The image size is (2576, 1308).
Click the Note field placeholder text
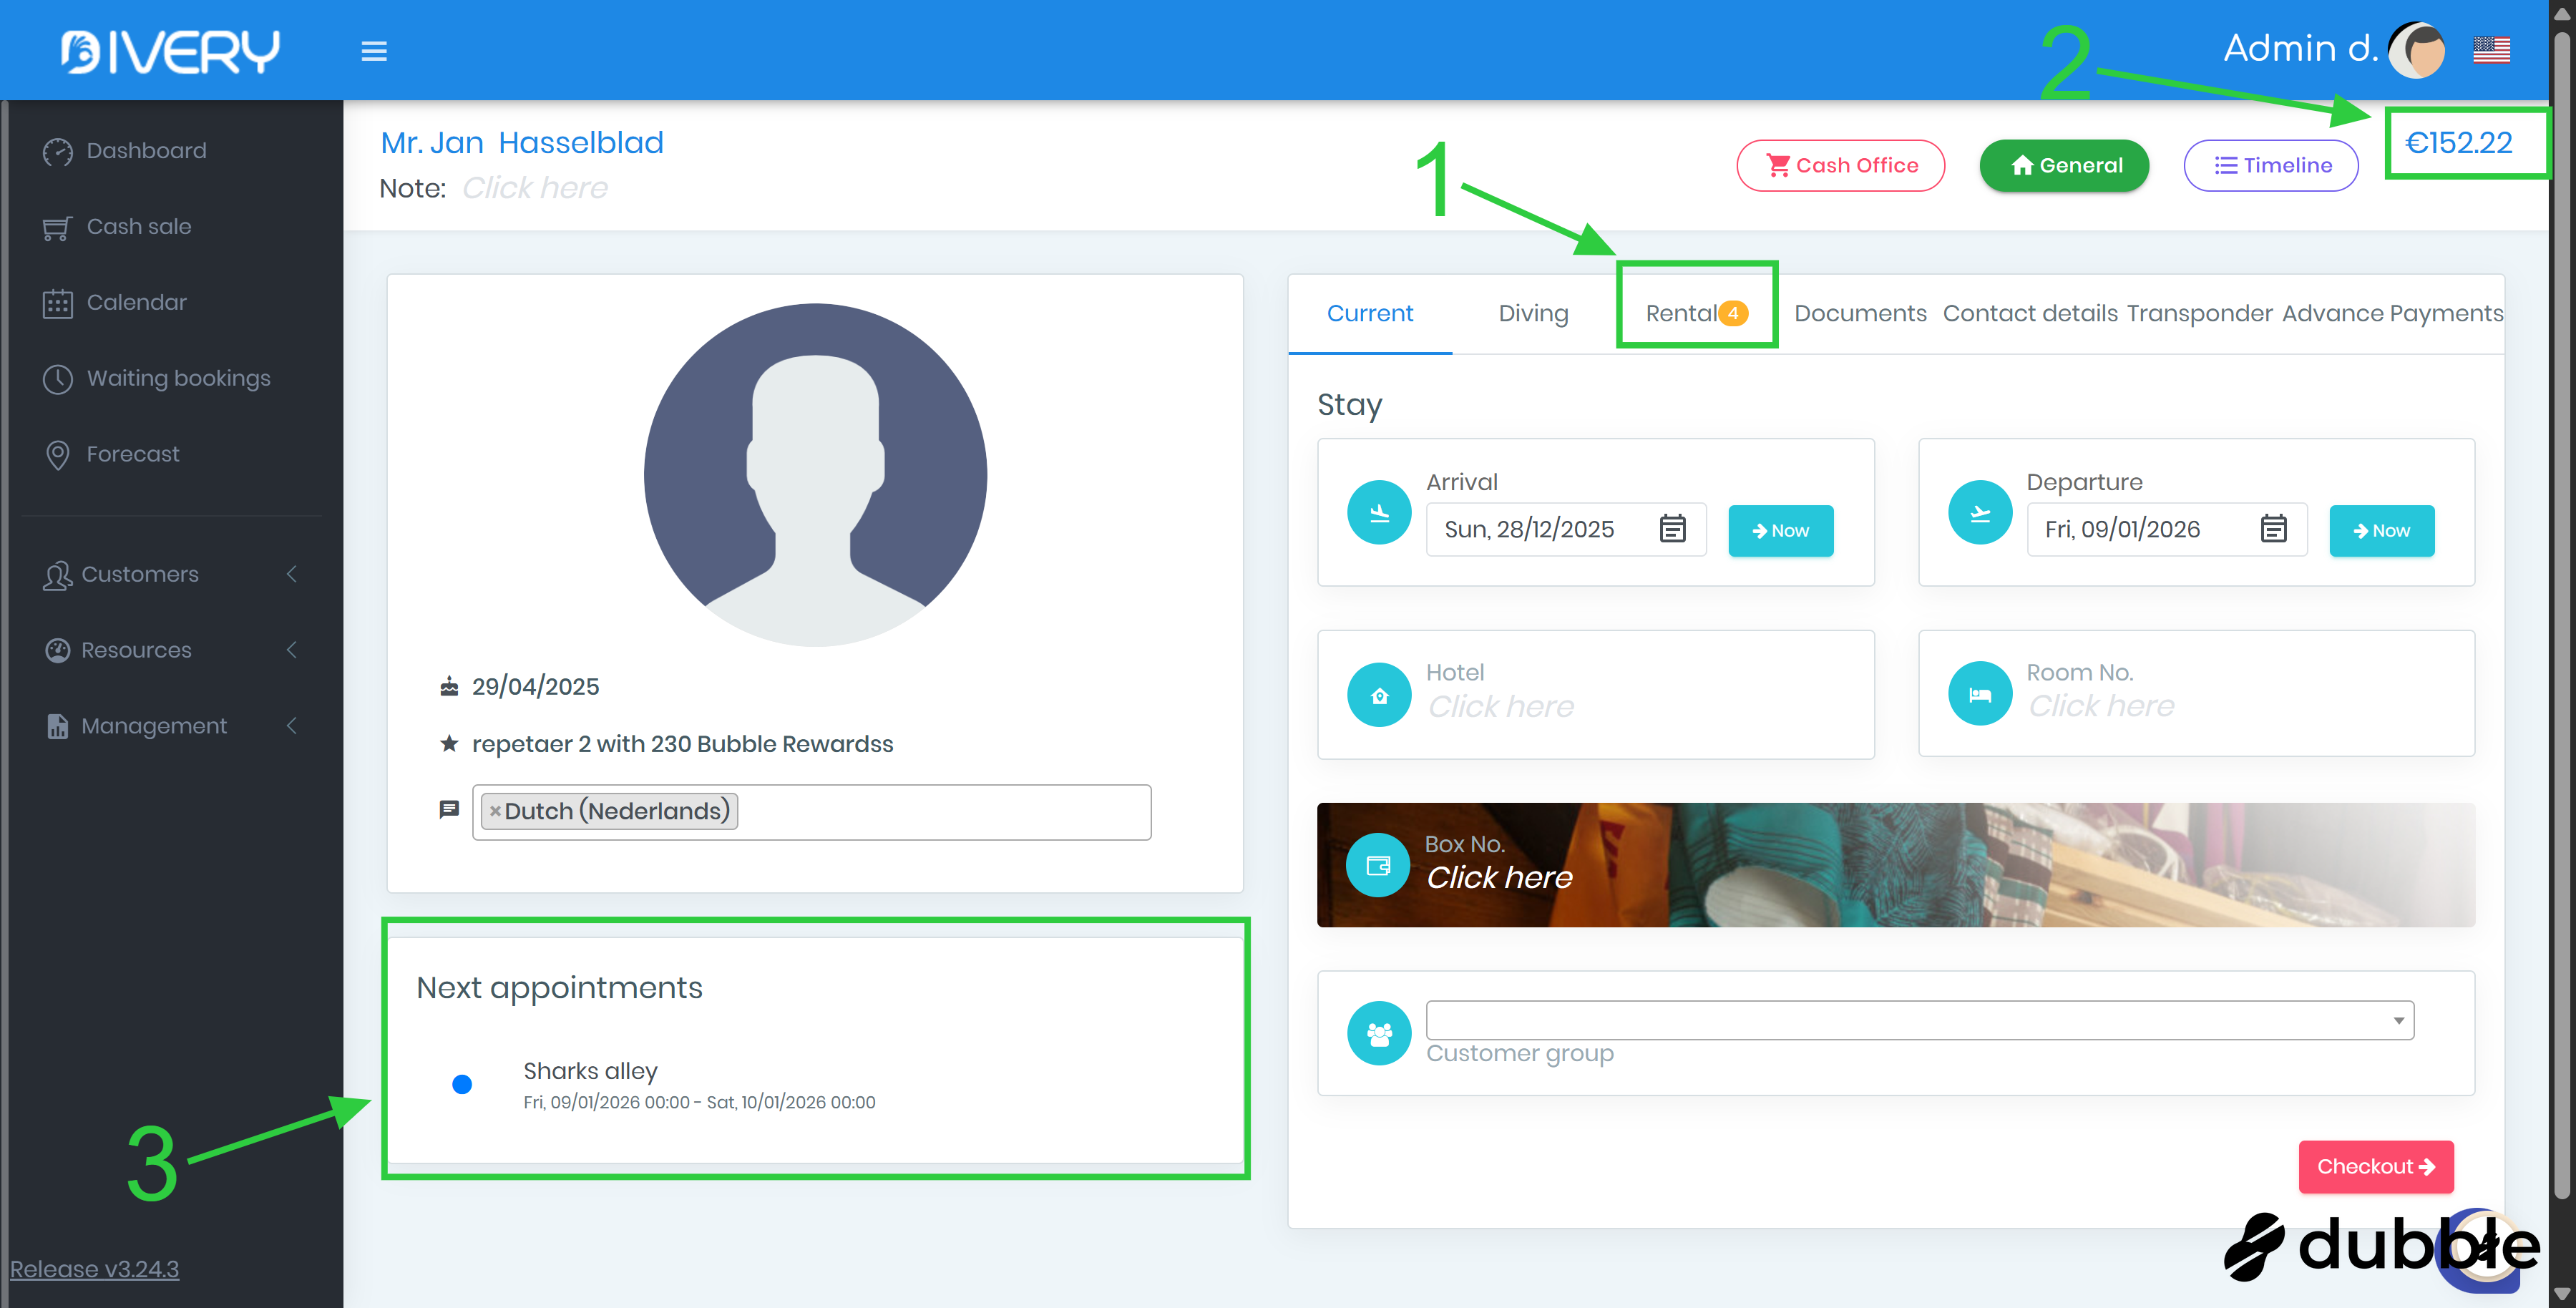534,188
